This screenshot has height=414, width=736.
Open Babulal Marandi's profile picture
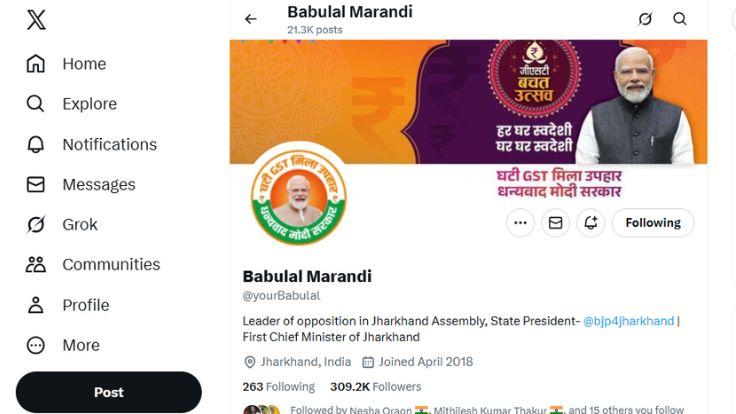pos(297,195)
